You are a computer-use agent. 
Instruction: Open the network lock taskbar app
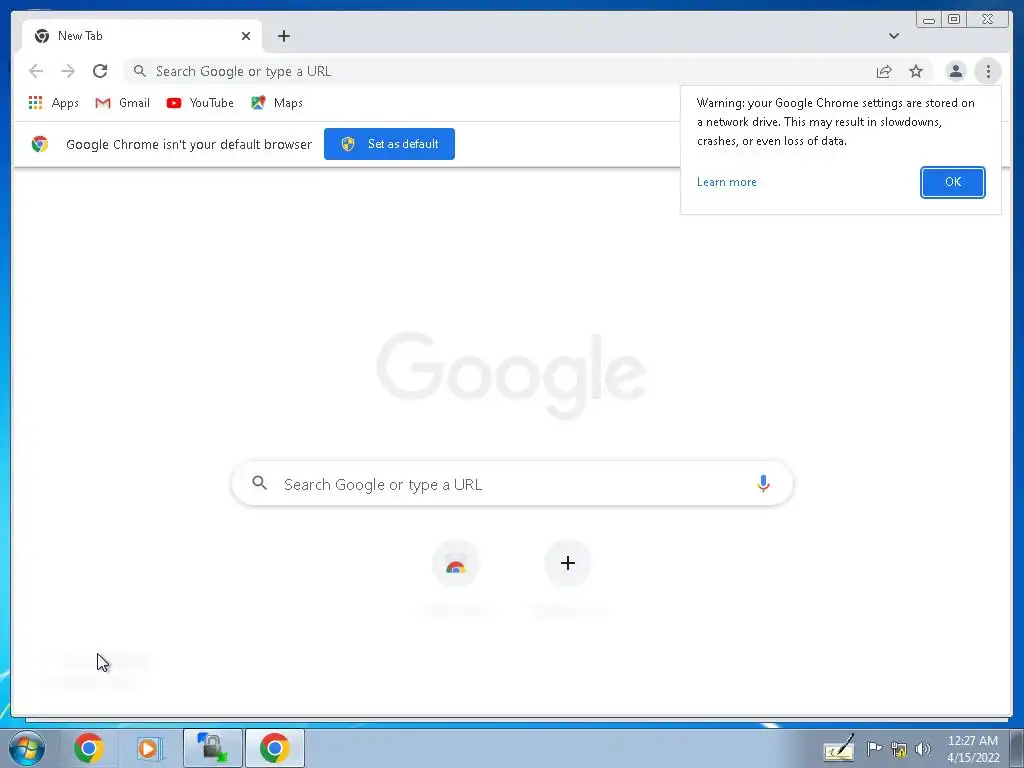point(212,748)
